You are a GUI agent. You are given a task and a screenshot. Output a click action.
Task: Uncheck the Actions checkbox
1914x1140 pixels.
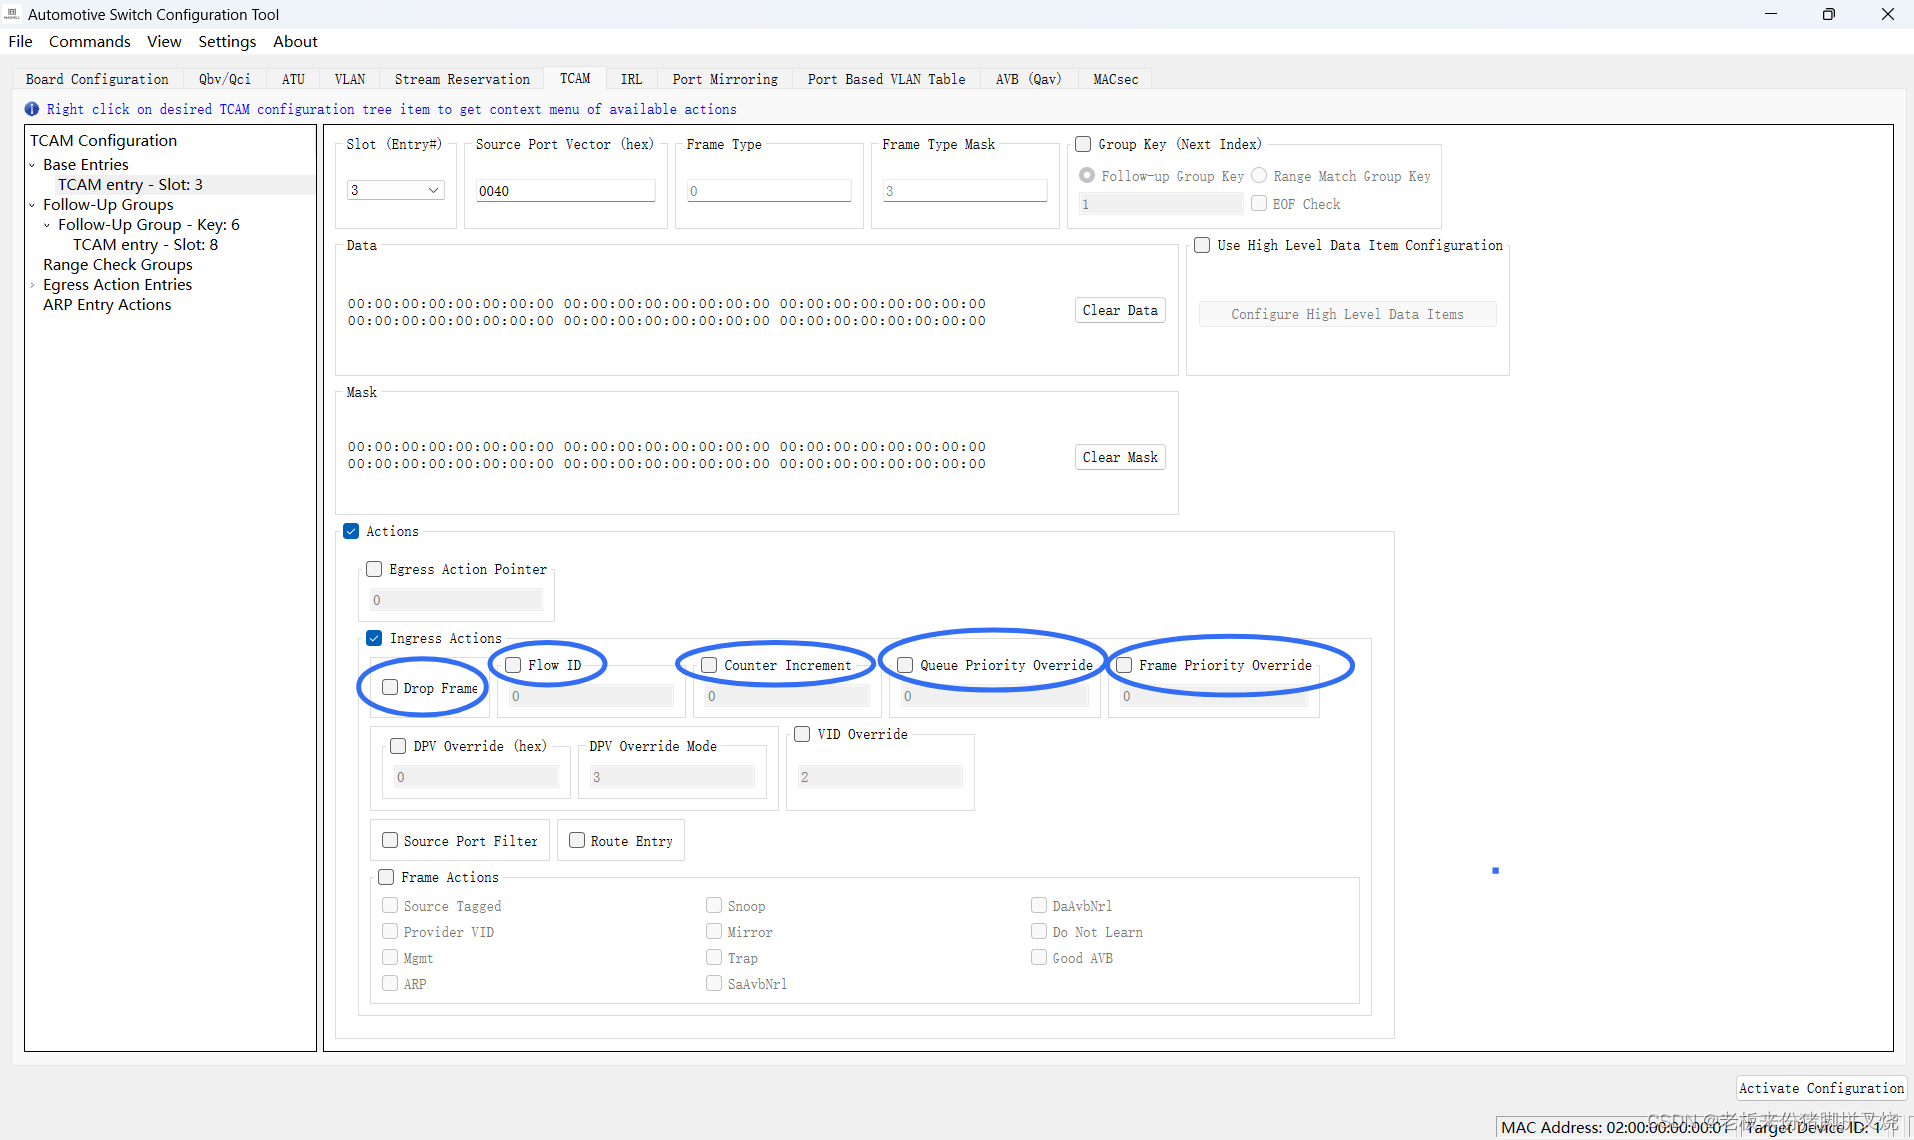click(351, 531)
